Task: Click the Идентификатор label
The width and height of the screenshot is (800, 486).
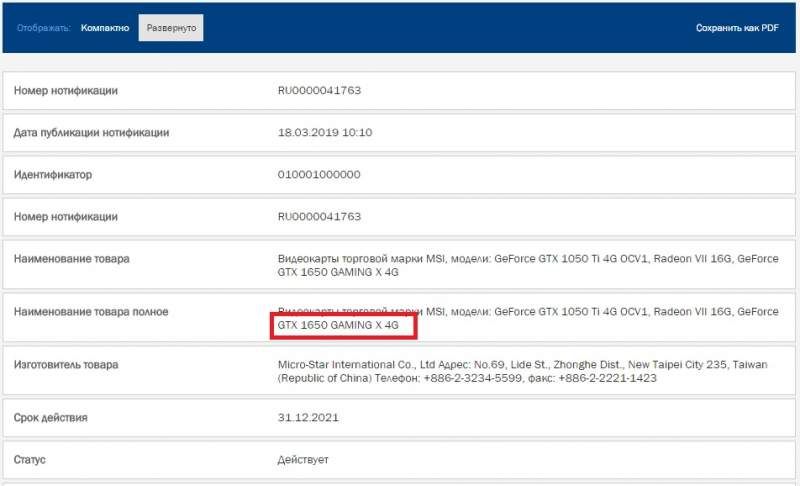Action: tap(53, 174)
